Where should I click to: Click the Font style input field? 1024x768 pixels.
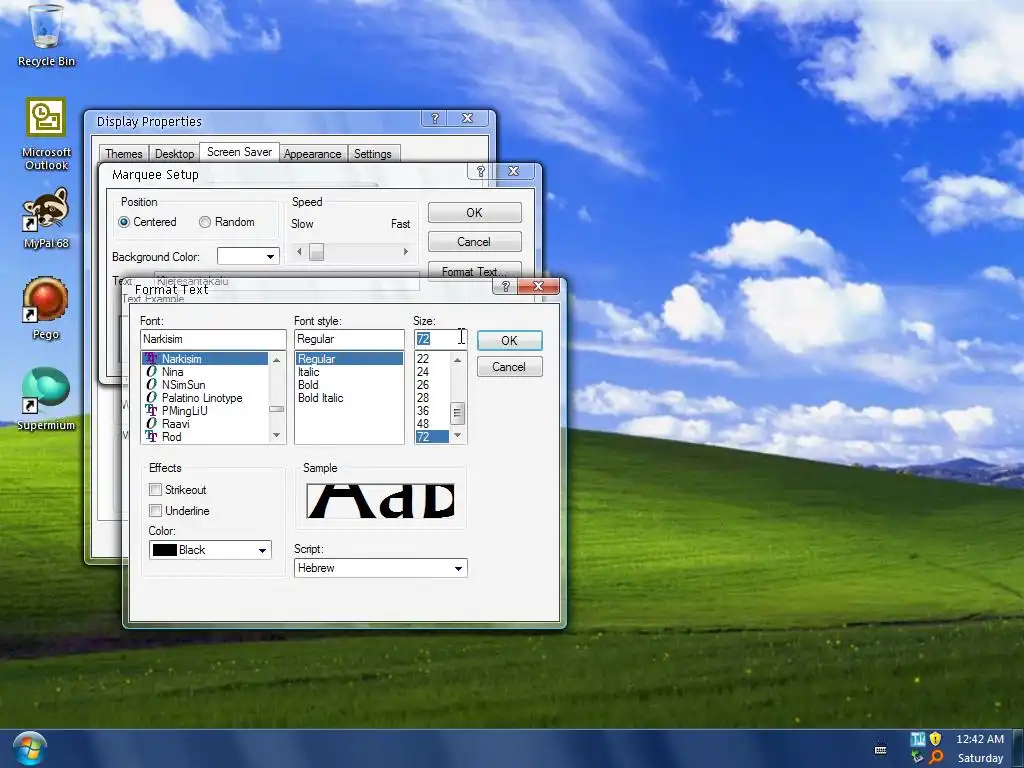349,339
